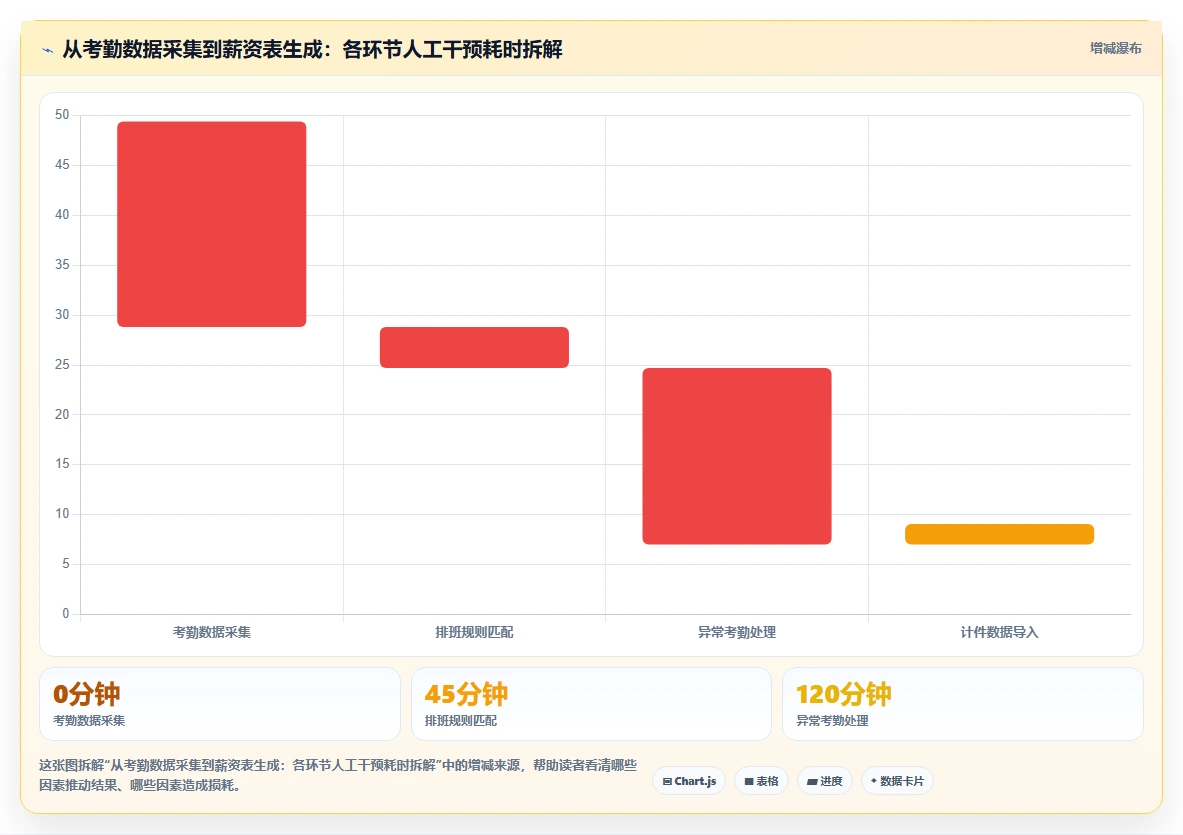Click the x-axis label 异常考勤处理
Screen dimensions: 1183x835
[736, 632]
